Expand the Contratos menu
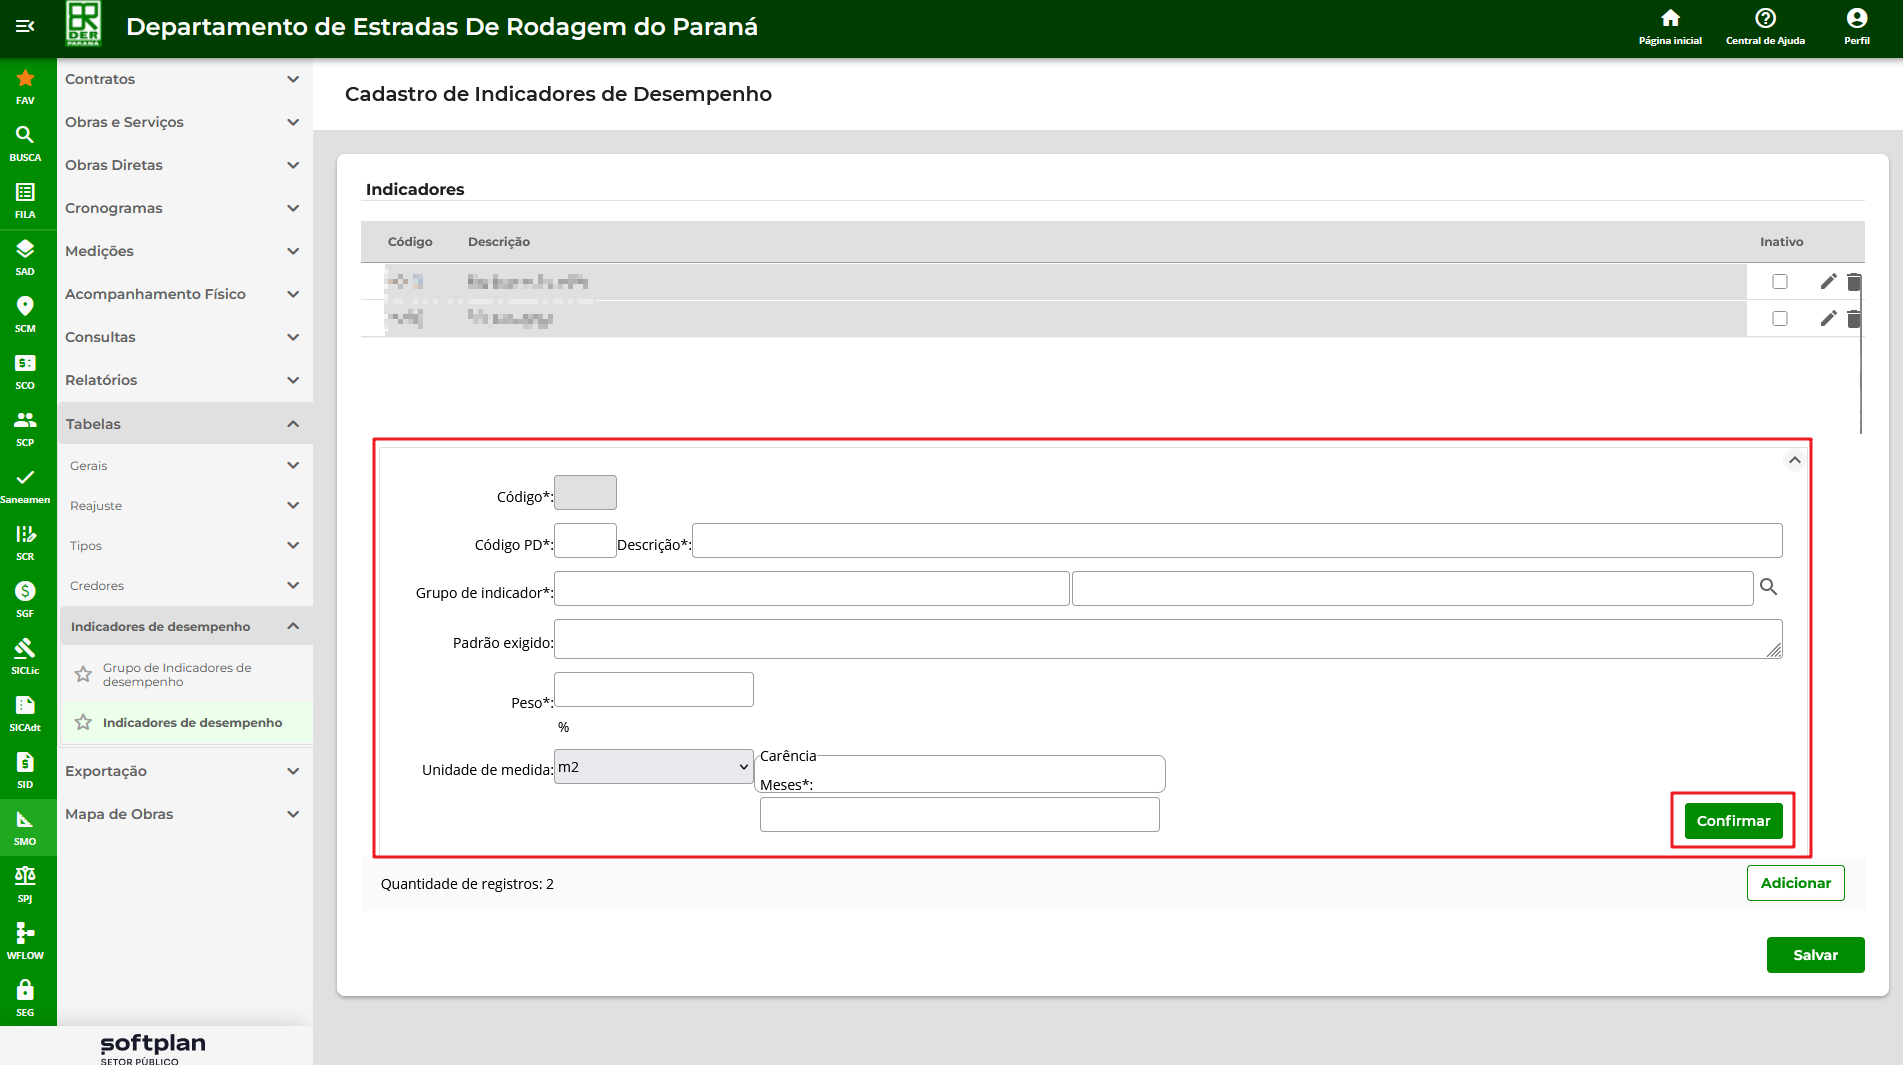Image resolution: width=1903 pixels, height=1065 pixels. pyautogui.click(x=293, y=79)
